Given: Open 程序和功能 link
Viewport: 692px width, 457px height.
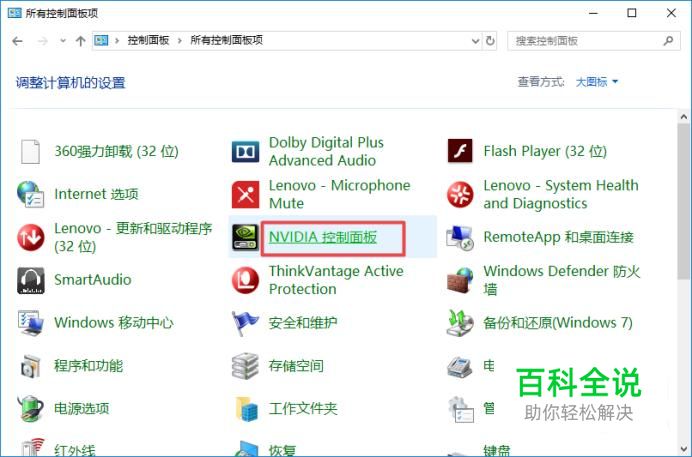Looking at the screenshot, I should coord(88,366).
